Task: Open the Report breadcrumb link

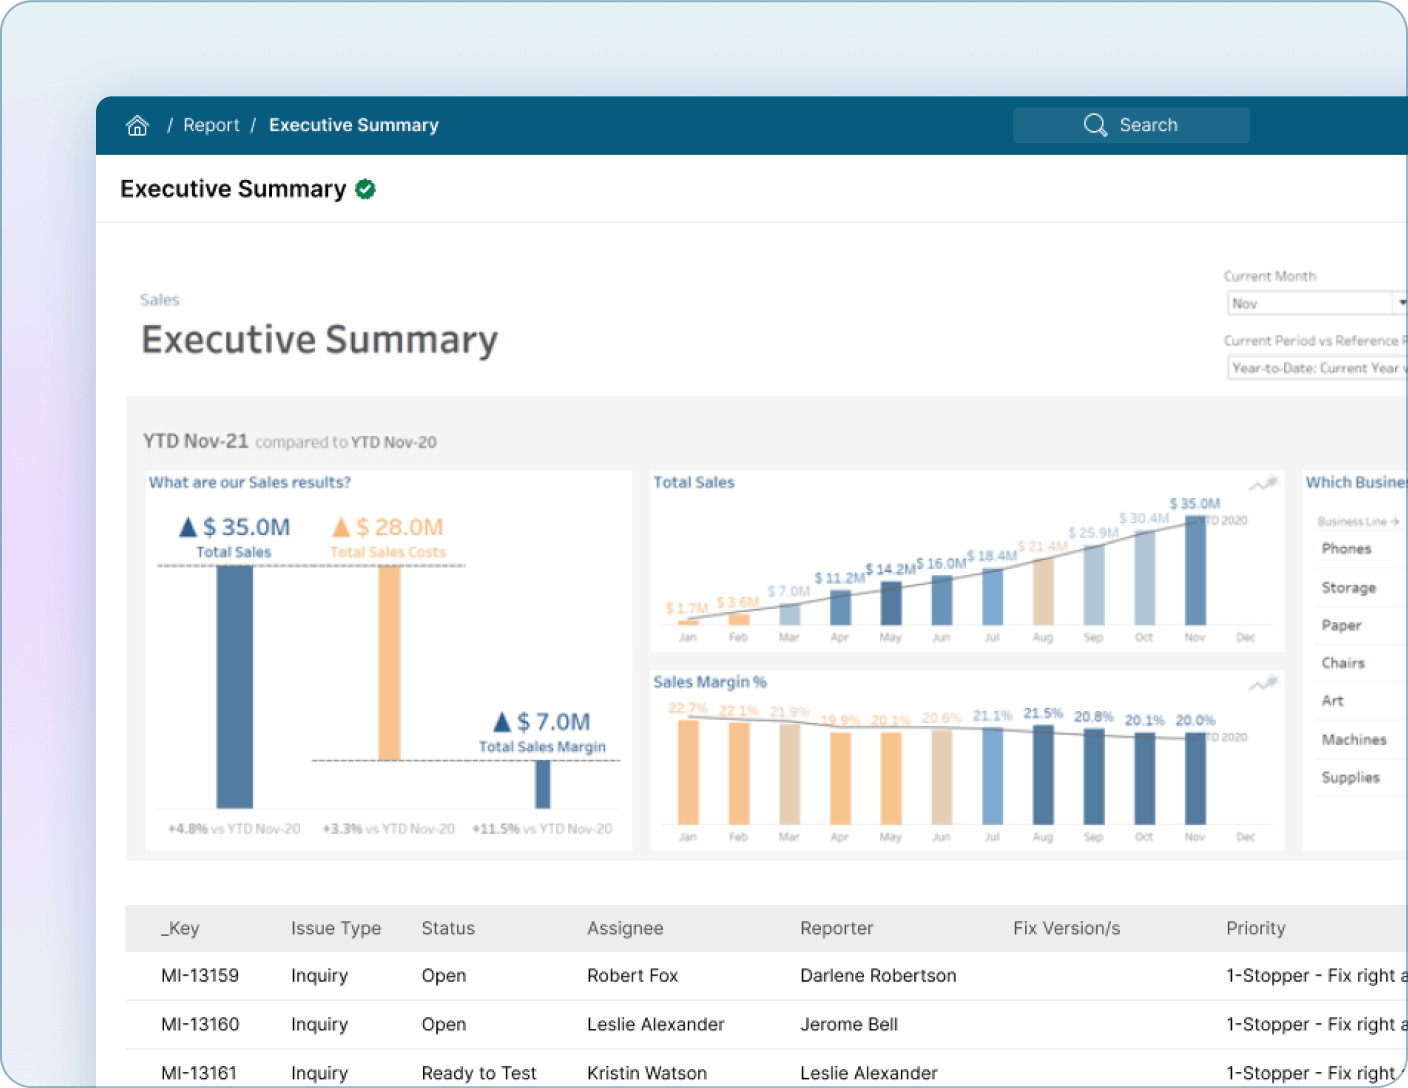Action: pos(211,124)
